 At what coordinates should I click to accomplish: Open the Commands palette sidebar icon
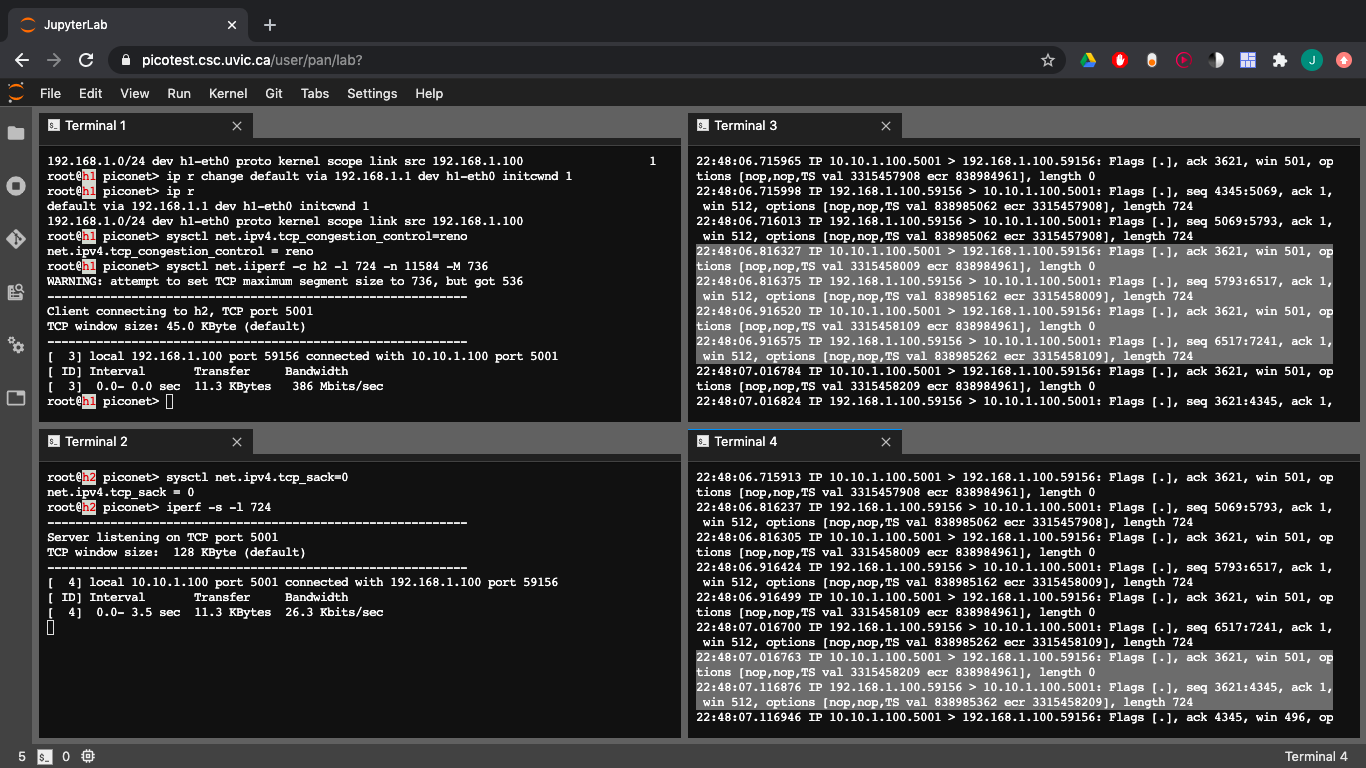coord(16,292)
